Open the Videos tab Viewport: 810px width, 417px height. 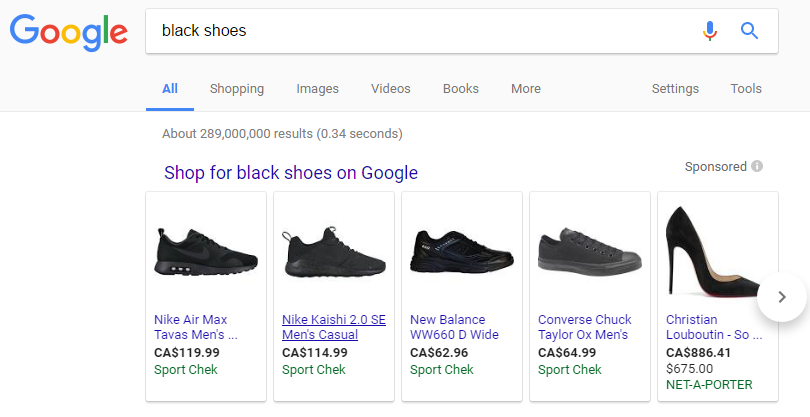click(x=390, y=89)
